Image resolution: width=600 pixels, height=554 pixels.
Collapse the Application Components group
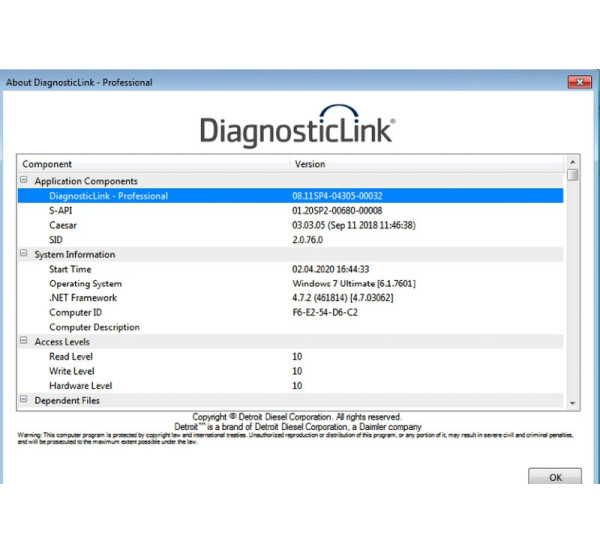[x=24, y=181]
